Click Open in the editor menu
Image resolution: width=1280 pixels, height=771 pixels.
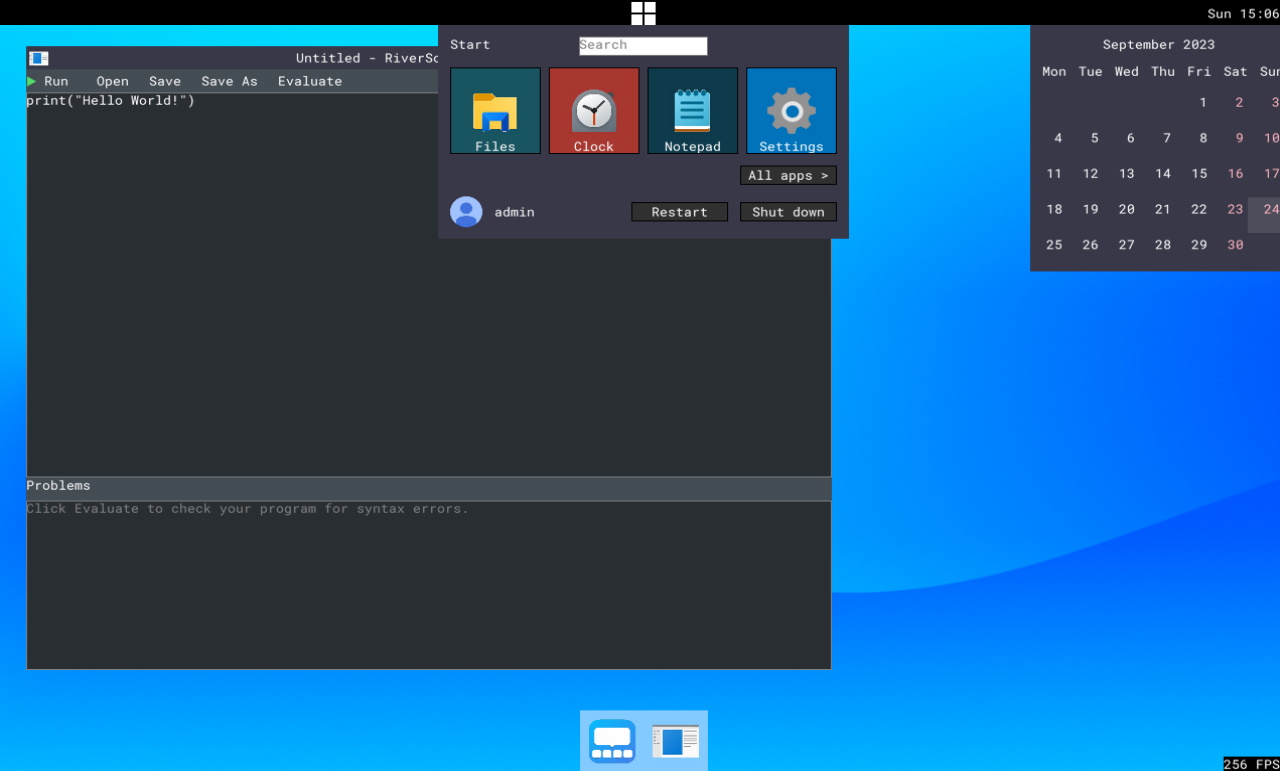112,81
